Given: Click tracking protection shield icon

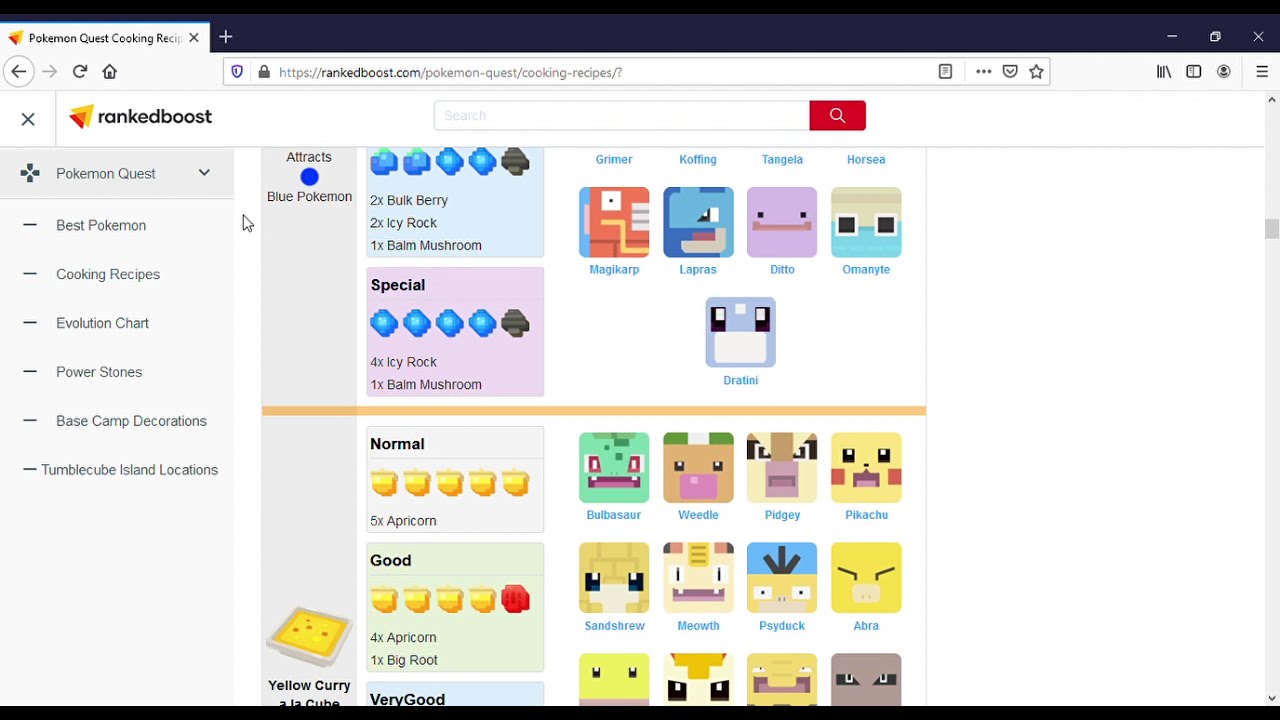Looking at the screenshot, I should click(x=237, y=72).
